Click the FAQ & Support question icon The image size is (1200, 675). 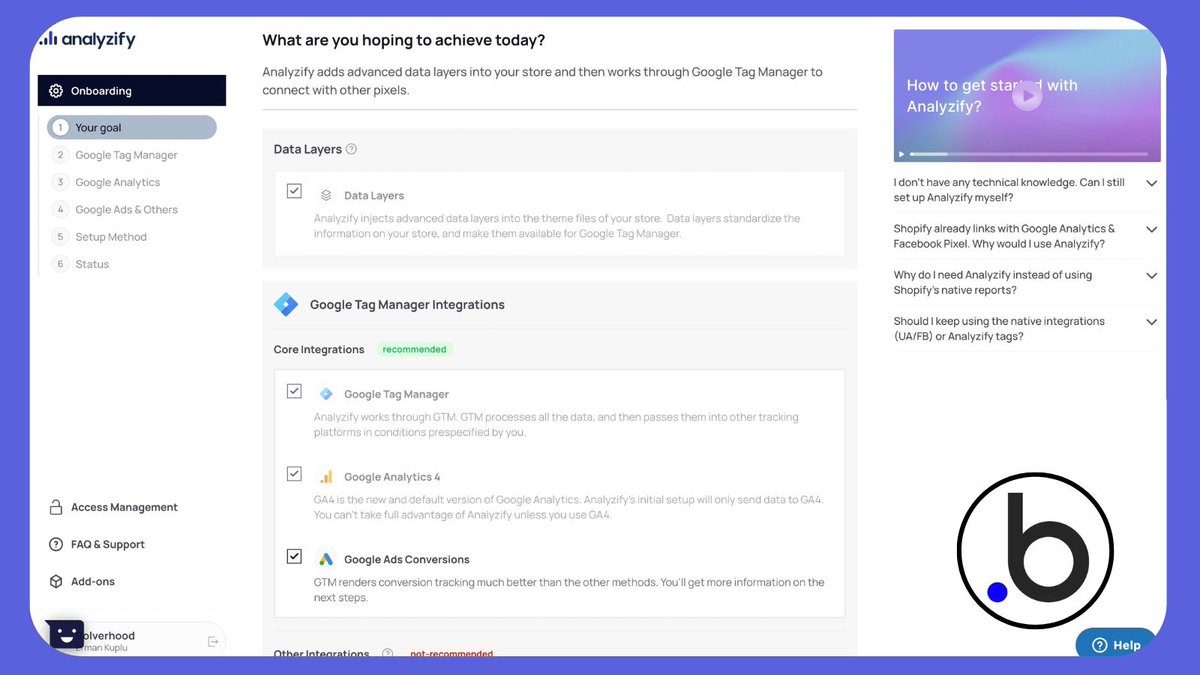[56, 544]
